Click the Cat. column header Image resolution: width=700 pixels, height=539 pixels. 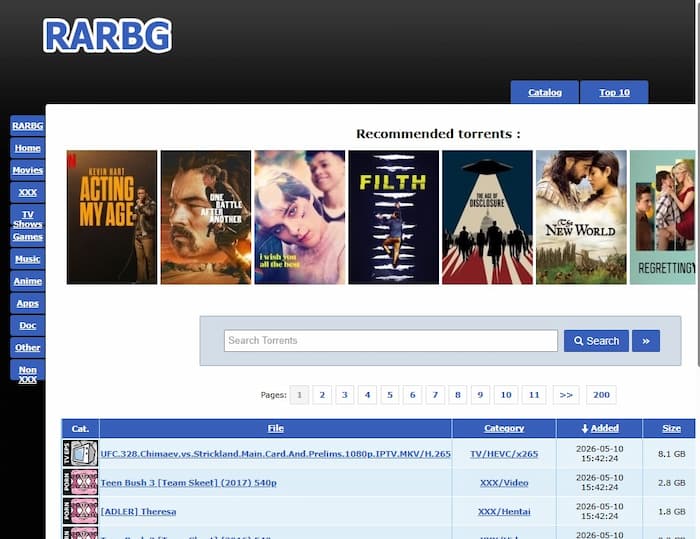(80, 428)
